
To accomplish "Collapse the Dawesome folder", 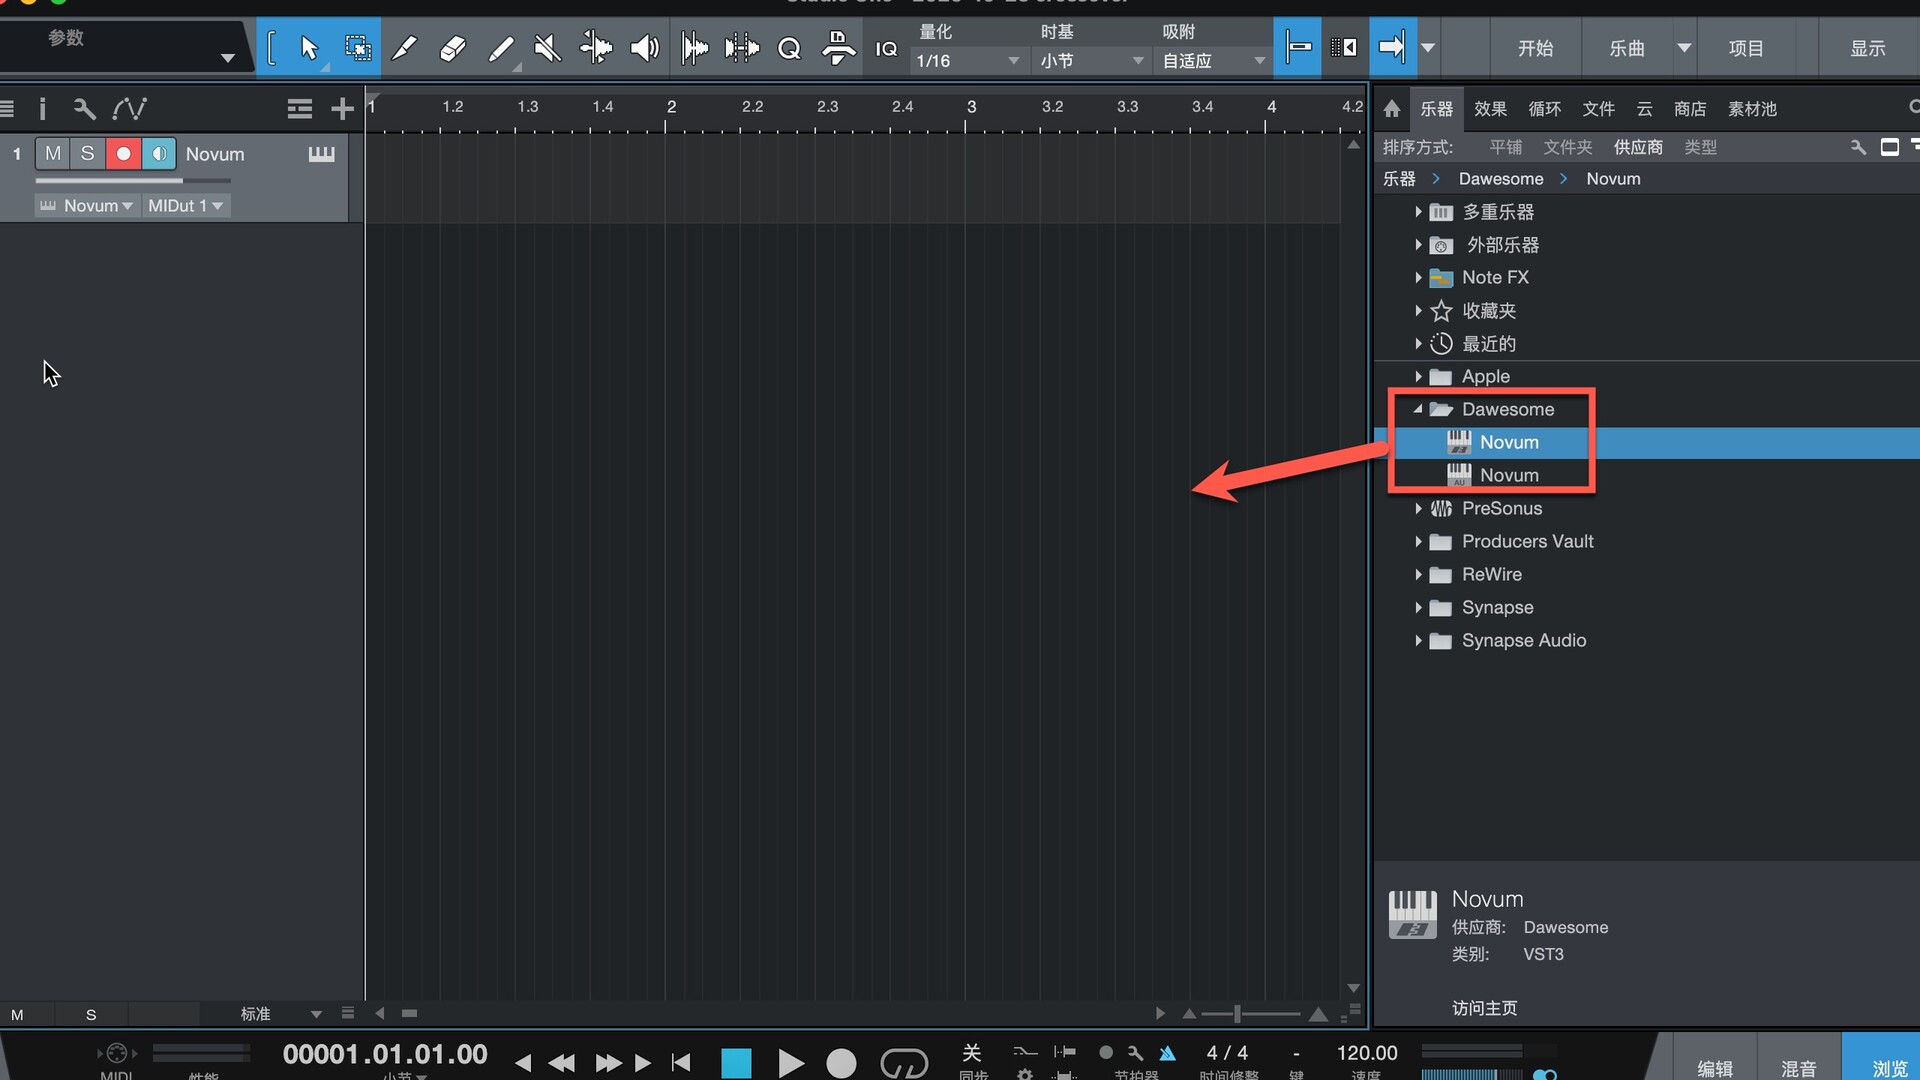I will (1418, 409).
